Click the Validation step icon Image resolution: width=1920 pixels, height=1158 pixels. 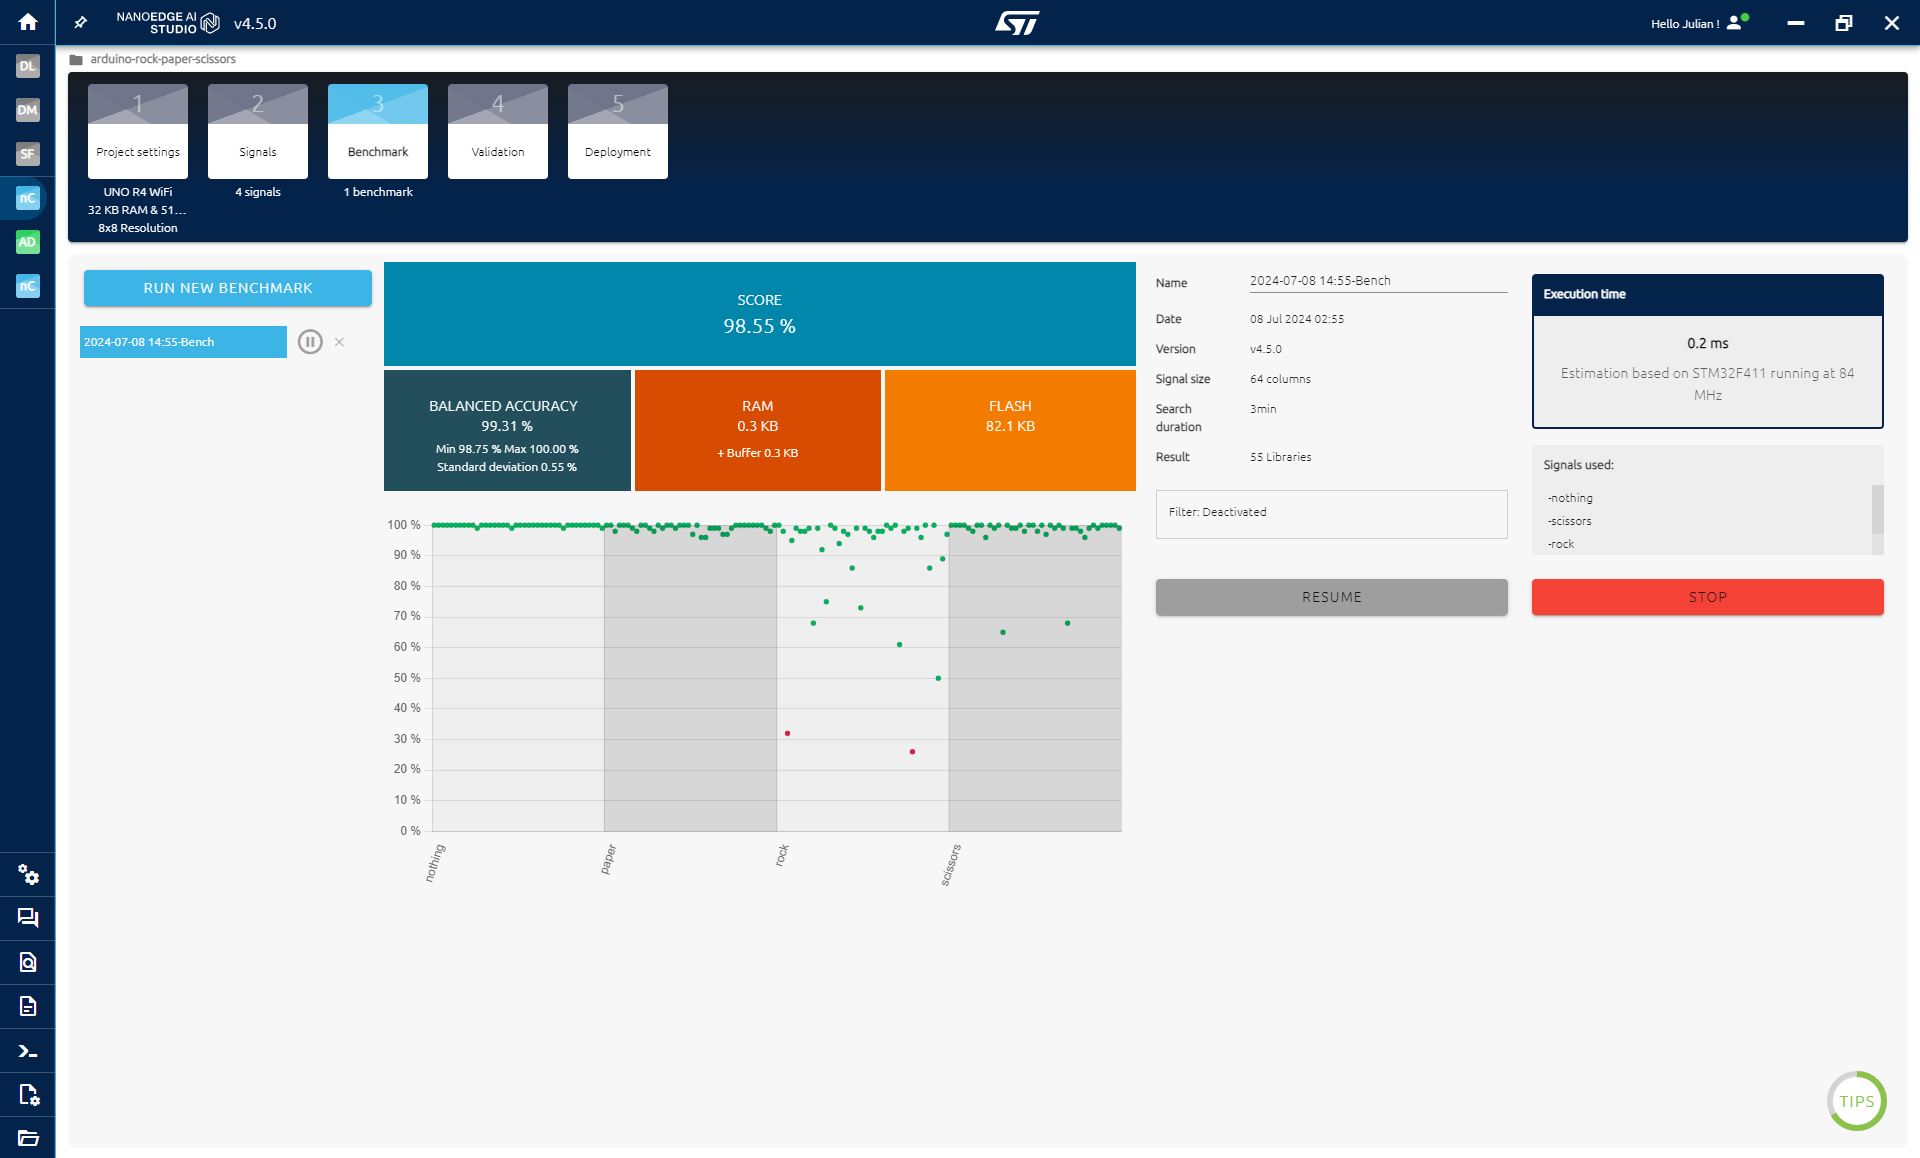click(x=496, y=130)
